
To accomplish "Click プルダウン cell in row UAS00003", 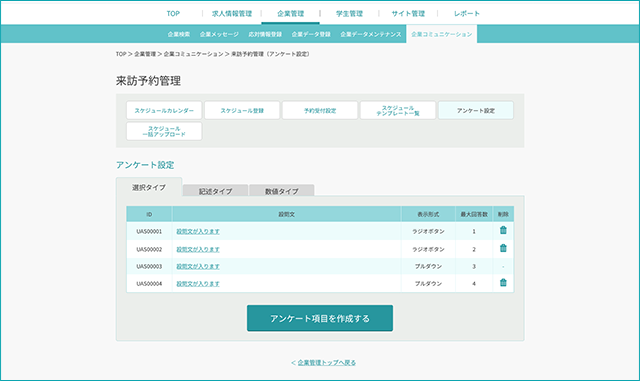I will point(428,266).
